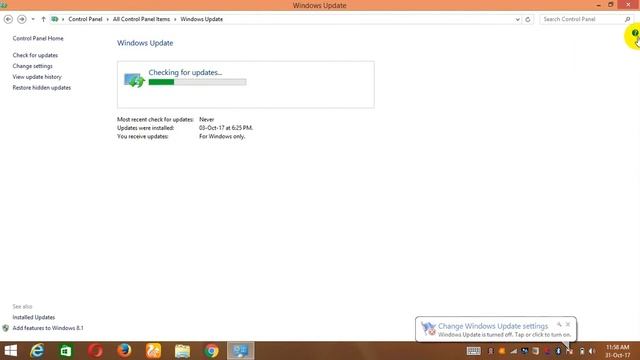Click Change Windows Update settings notification
This screenshot has height=360, width=640.
(493, 326)
